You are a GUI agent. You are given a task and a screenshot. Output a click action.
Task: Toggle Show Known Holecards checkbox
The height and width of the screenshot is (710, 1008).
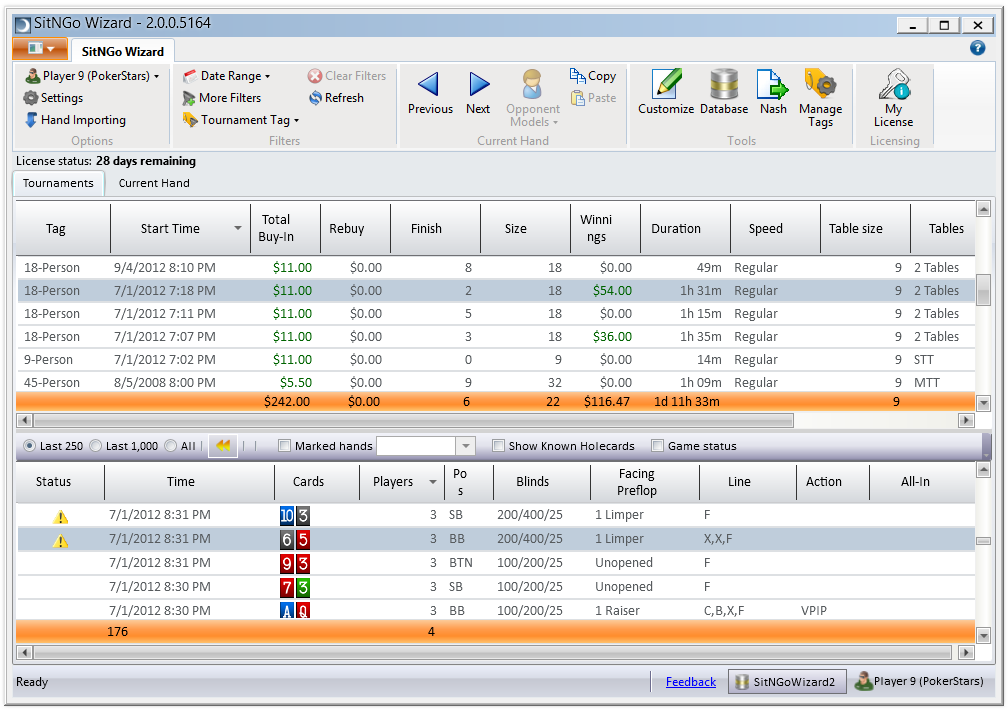[x=499, y=446]
